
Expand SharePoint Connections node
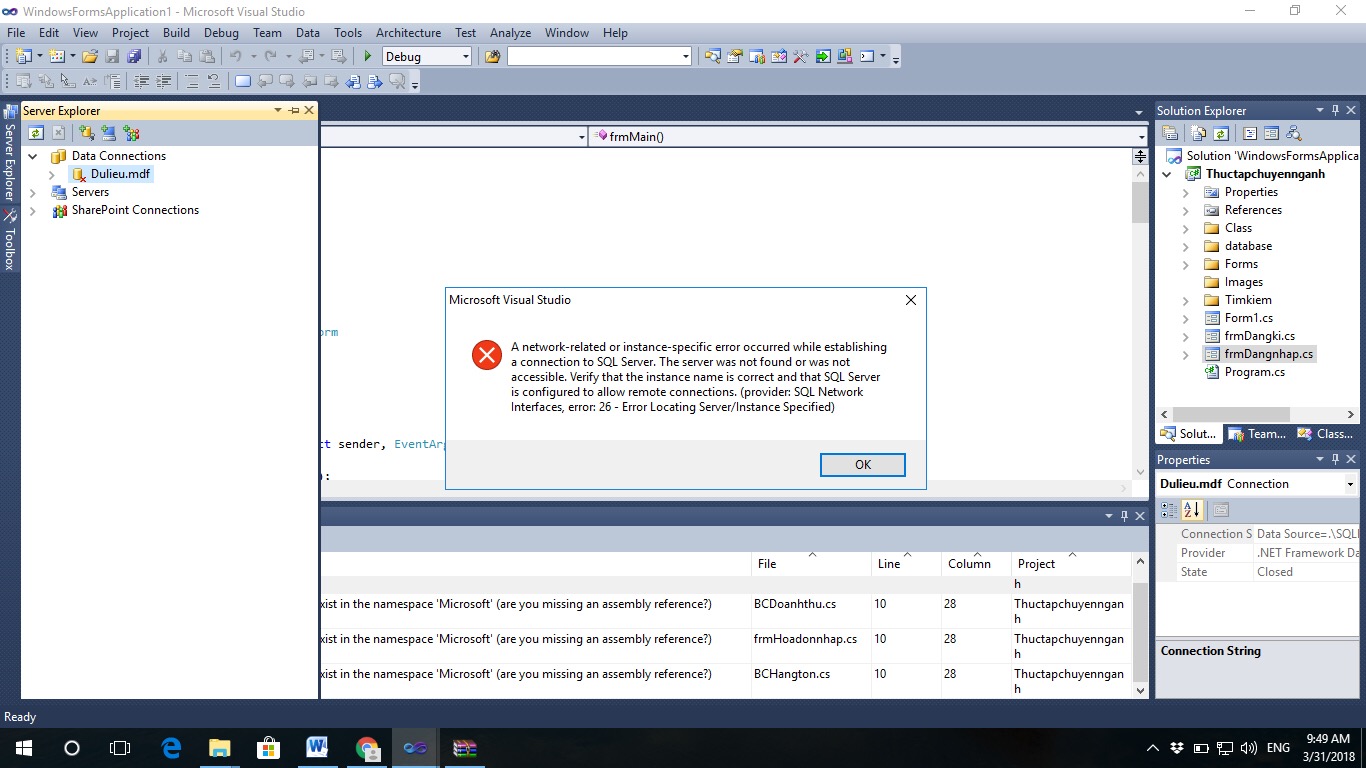click(x=32, y=210)
